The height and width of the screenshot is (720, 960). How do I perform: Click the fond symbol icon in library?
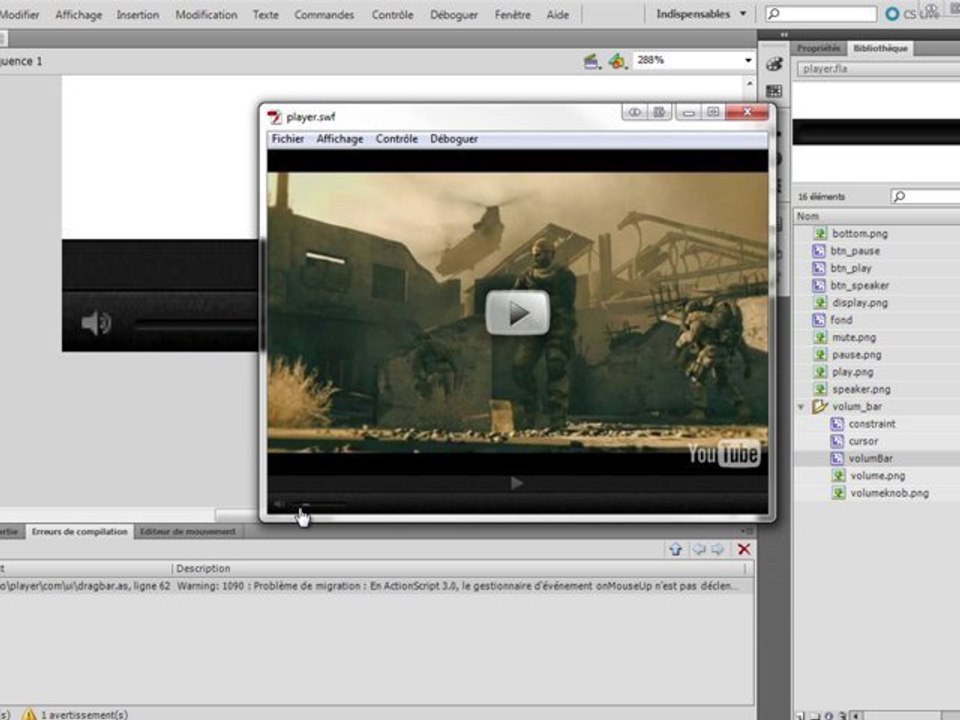tap(819, 320)
